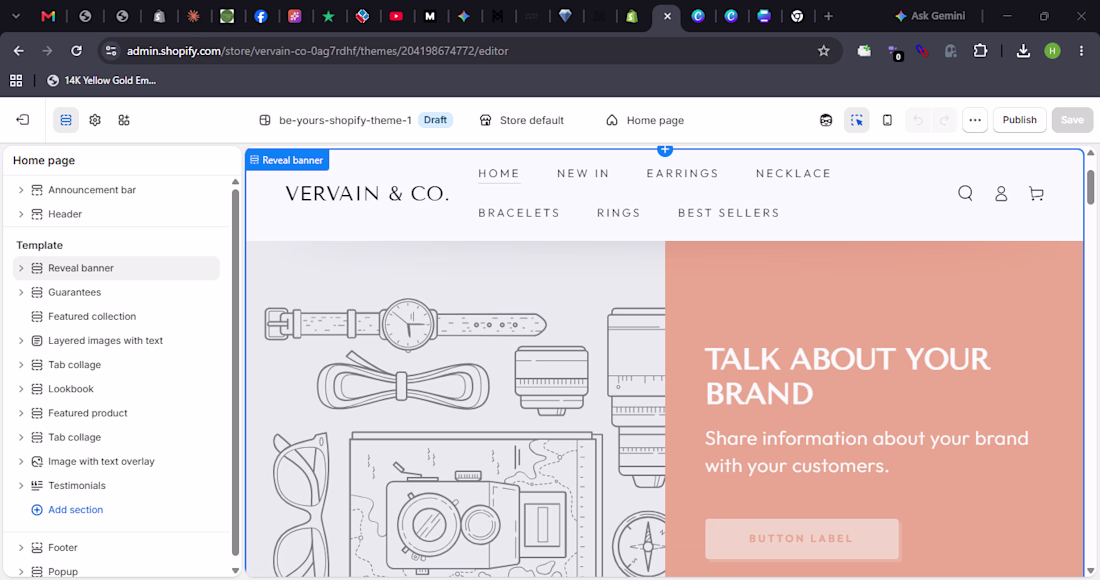Open the 14K Yellow Gold bookmark
Screen dimensions: 1100x580
tap(102, 81)
